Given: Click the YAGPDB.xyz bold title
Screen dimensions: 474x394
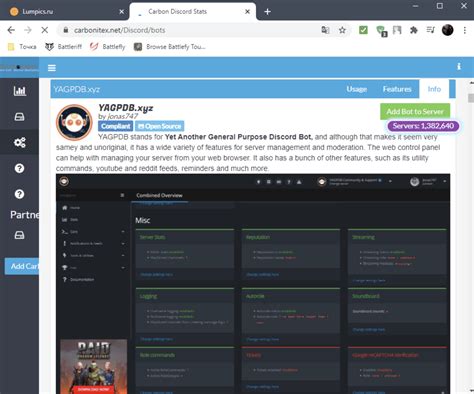Looking at the screenshot, I should [x=126, y=108].
